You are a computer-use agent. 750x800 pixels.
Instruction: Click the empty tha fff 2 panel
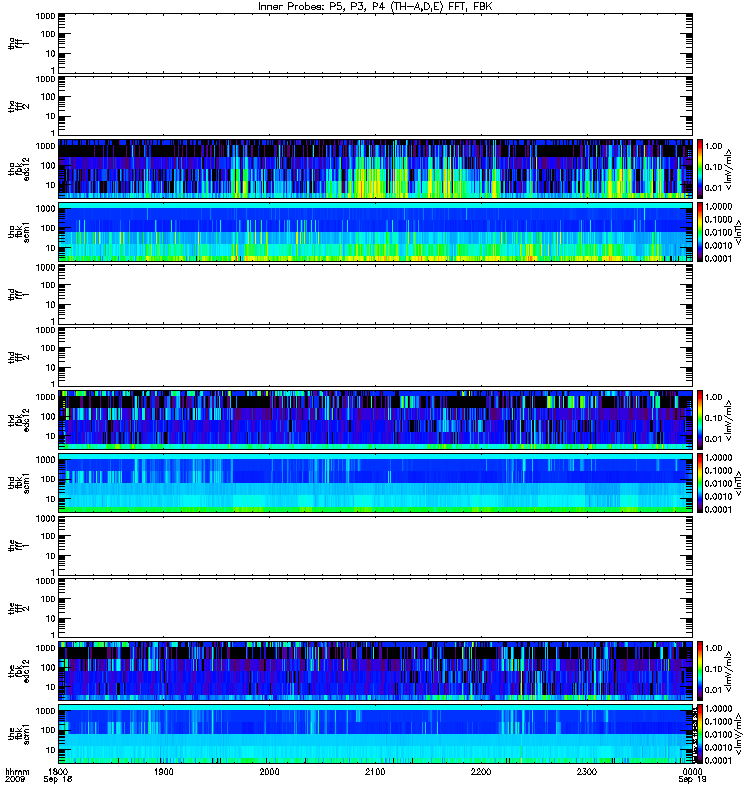coord(376,106)
